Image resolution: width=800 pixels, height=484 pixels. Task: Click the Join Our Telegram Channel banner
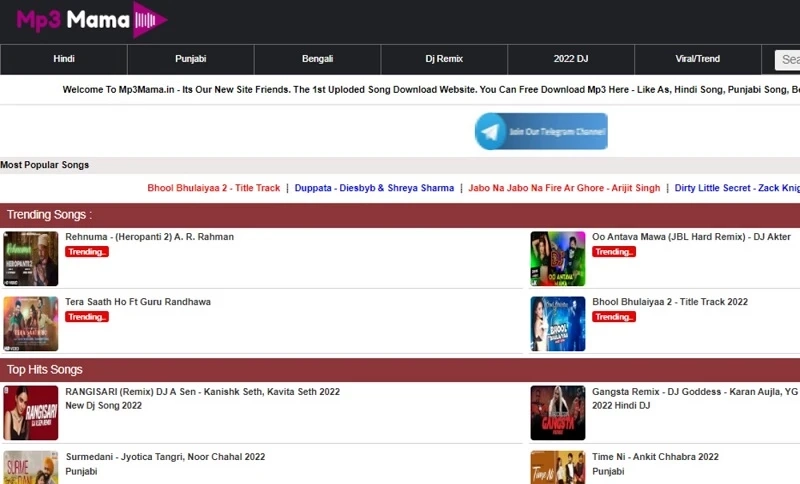point(541,132)
